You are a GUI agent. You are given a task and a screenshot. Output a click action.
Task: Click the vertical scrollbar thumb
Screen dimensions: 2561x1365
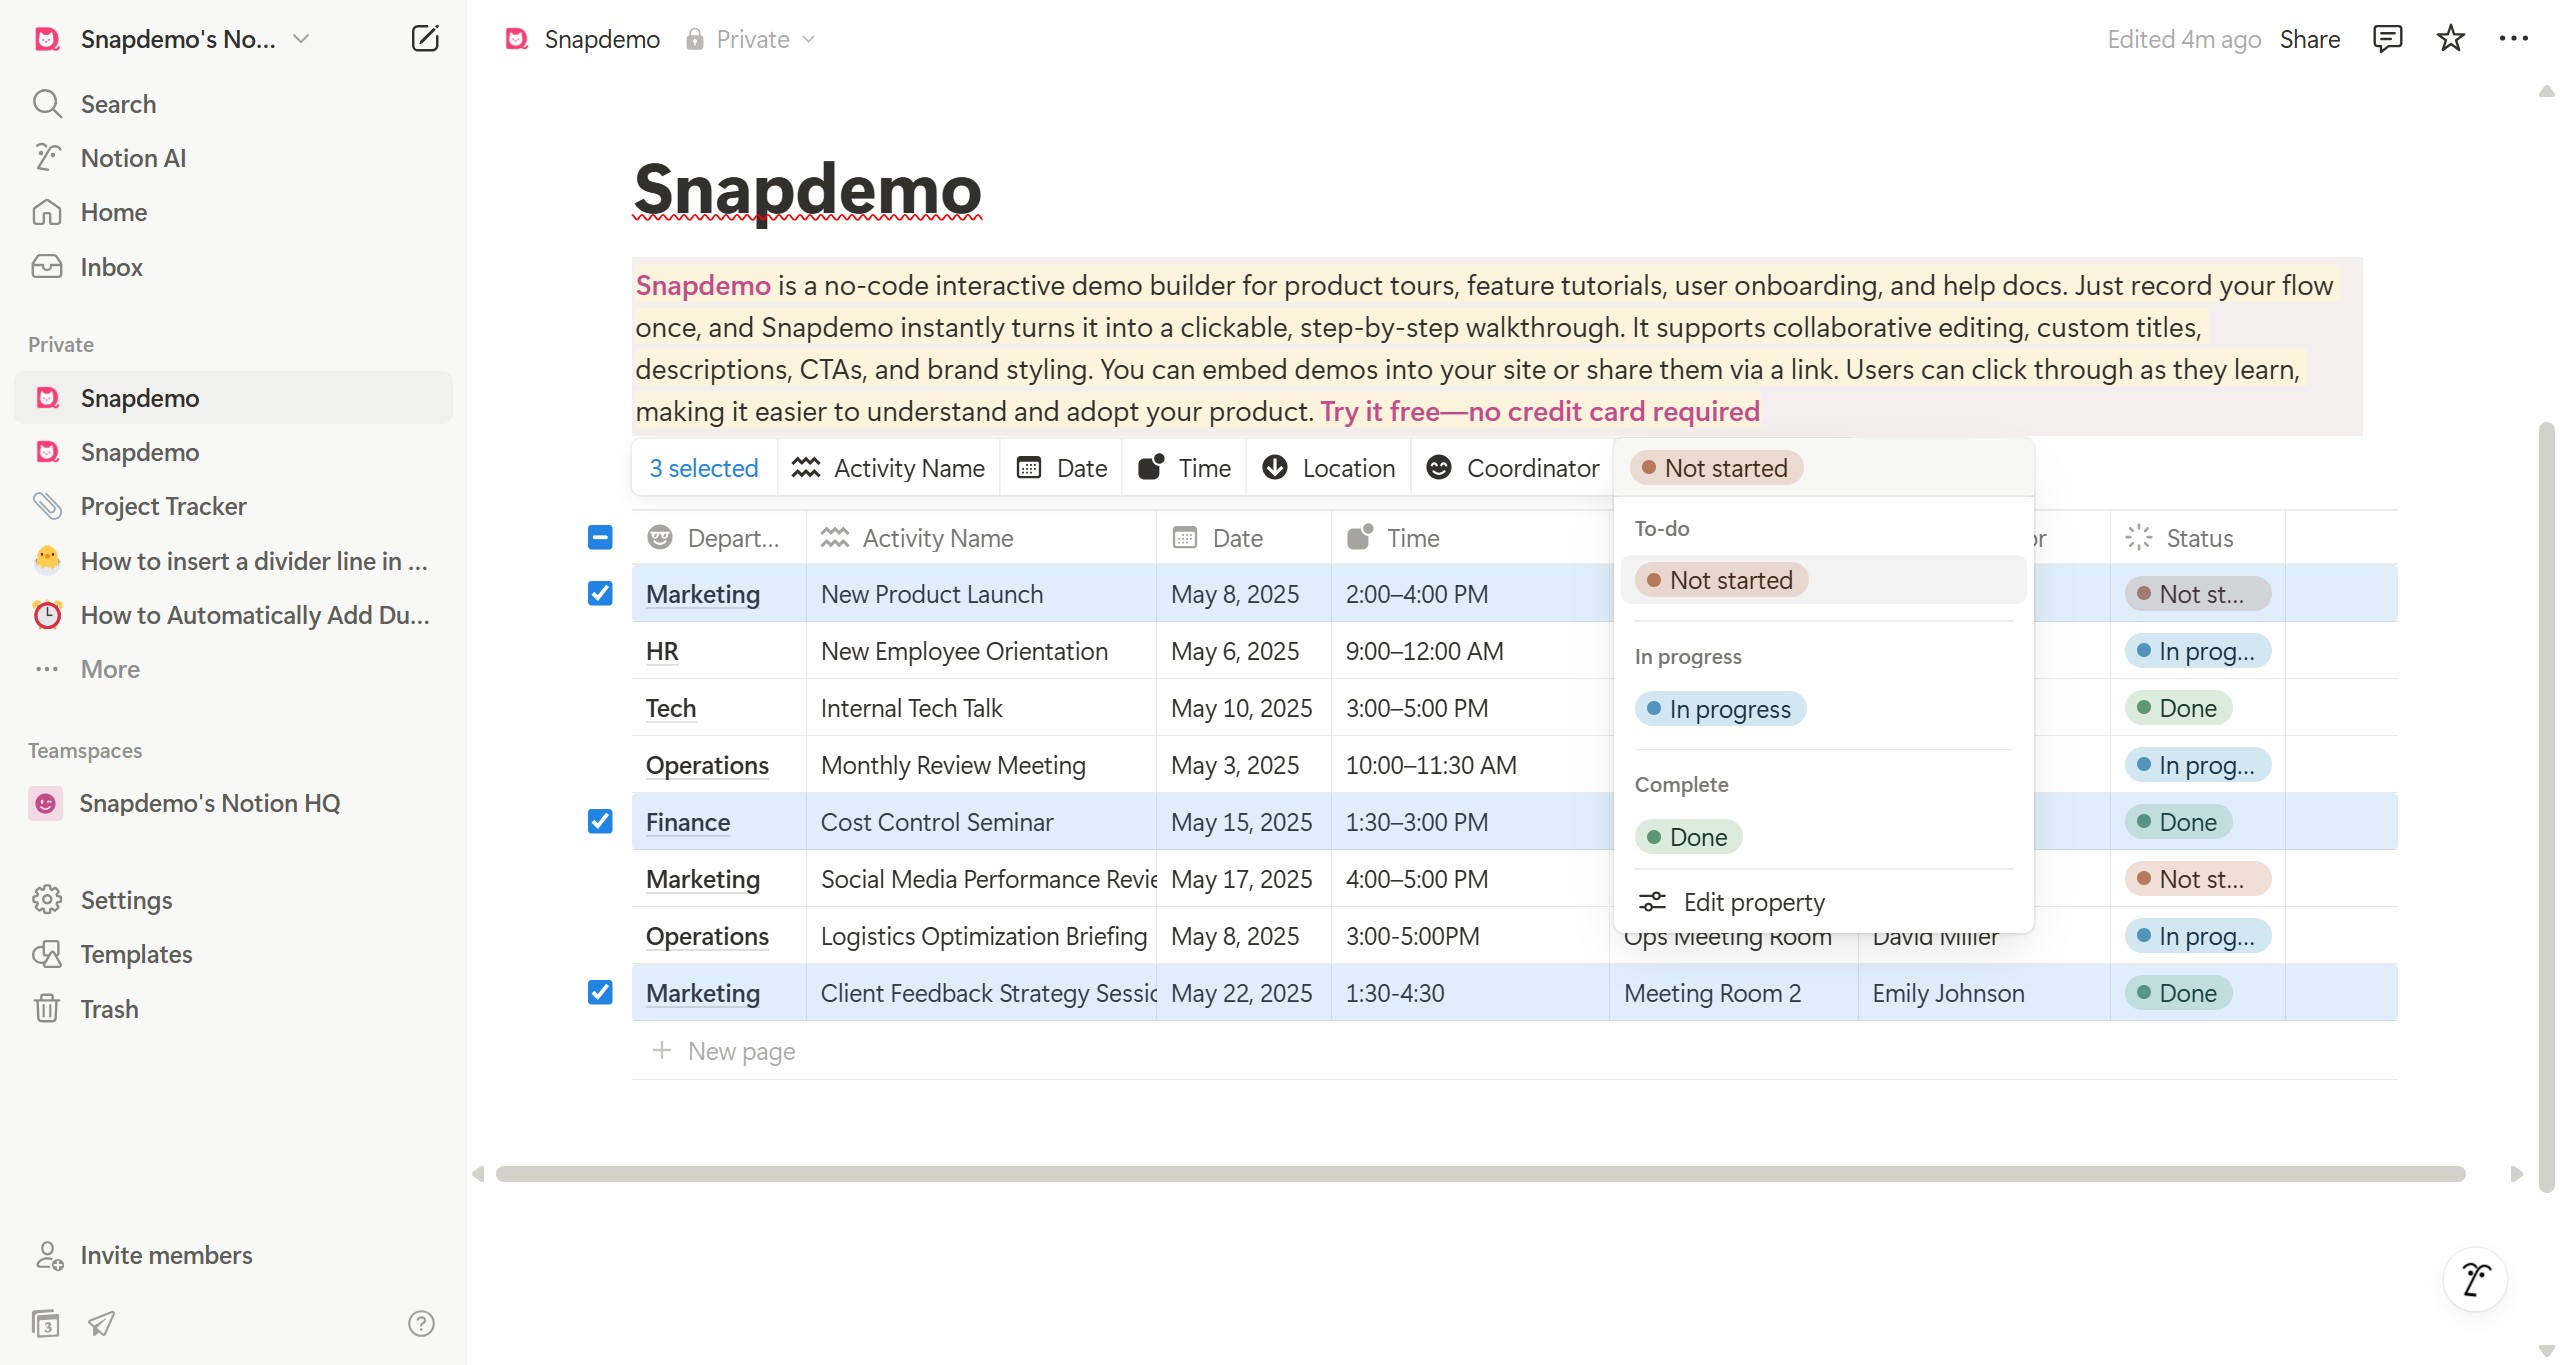[x=2546, y=807]
